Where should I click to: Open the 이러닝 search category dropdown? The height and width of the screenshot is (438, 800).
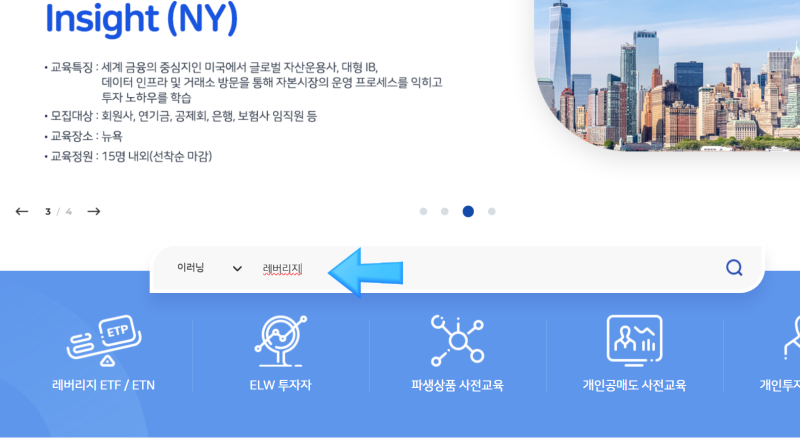point(209,268)
